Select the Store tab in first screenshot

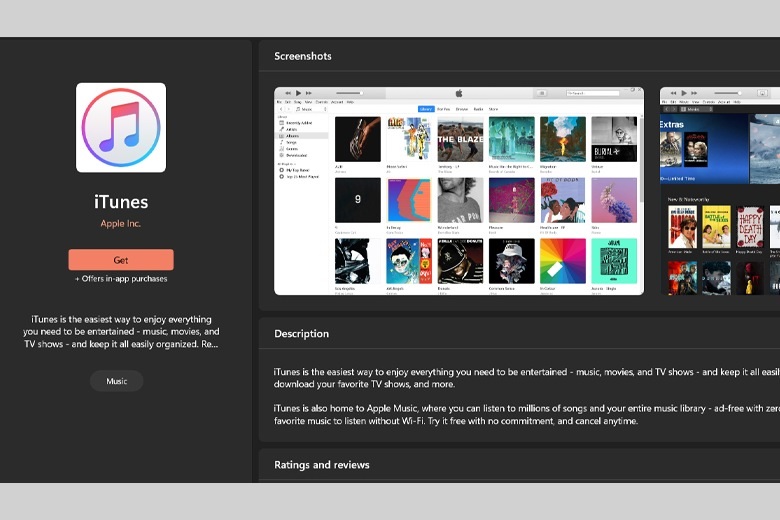pos(493,109)
